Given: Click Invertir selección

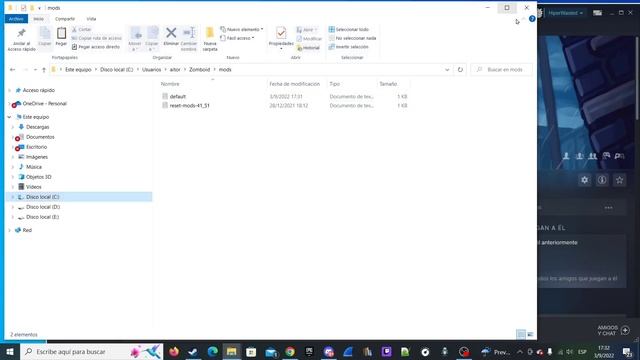Looking at the screenshot, I should 349,47.
